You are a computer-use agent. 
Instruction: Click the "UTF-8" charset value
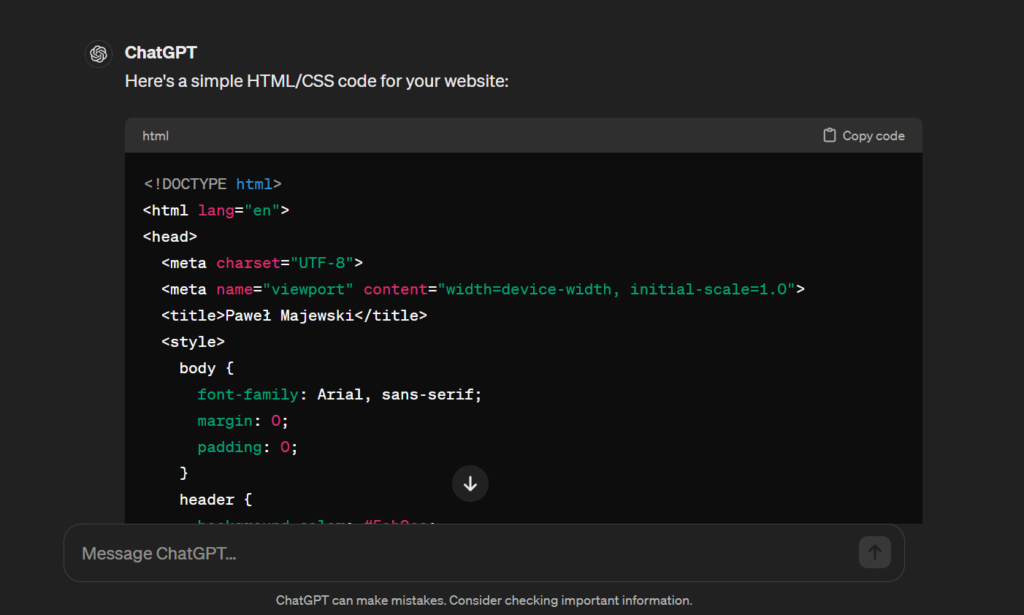pos(322,263)
